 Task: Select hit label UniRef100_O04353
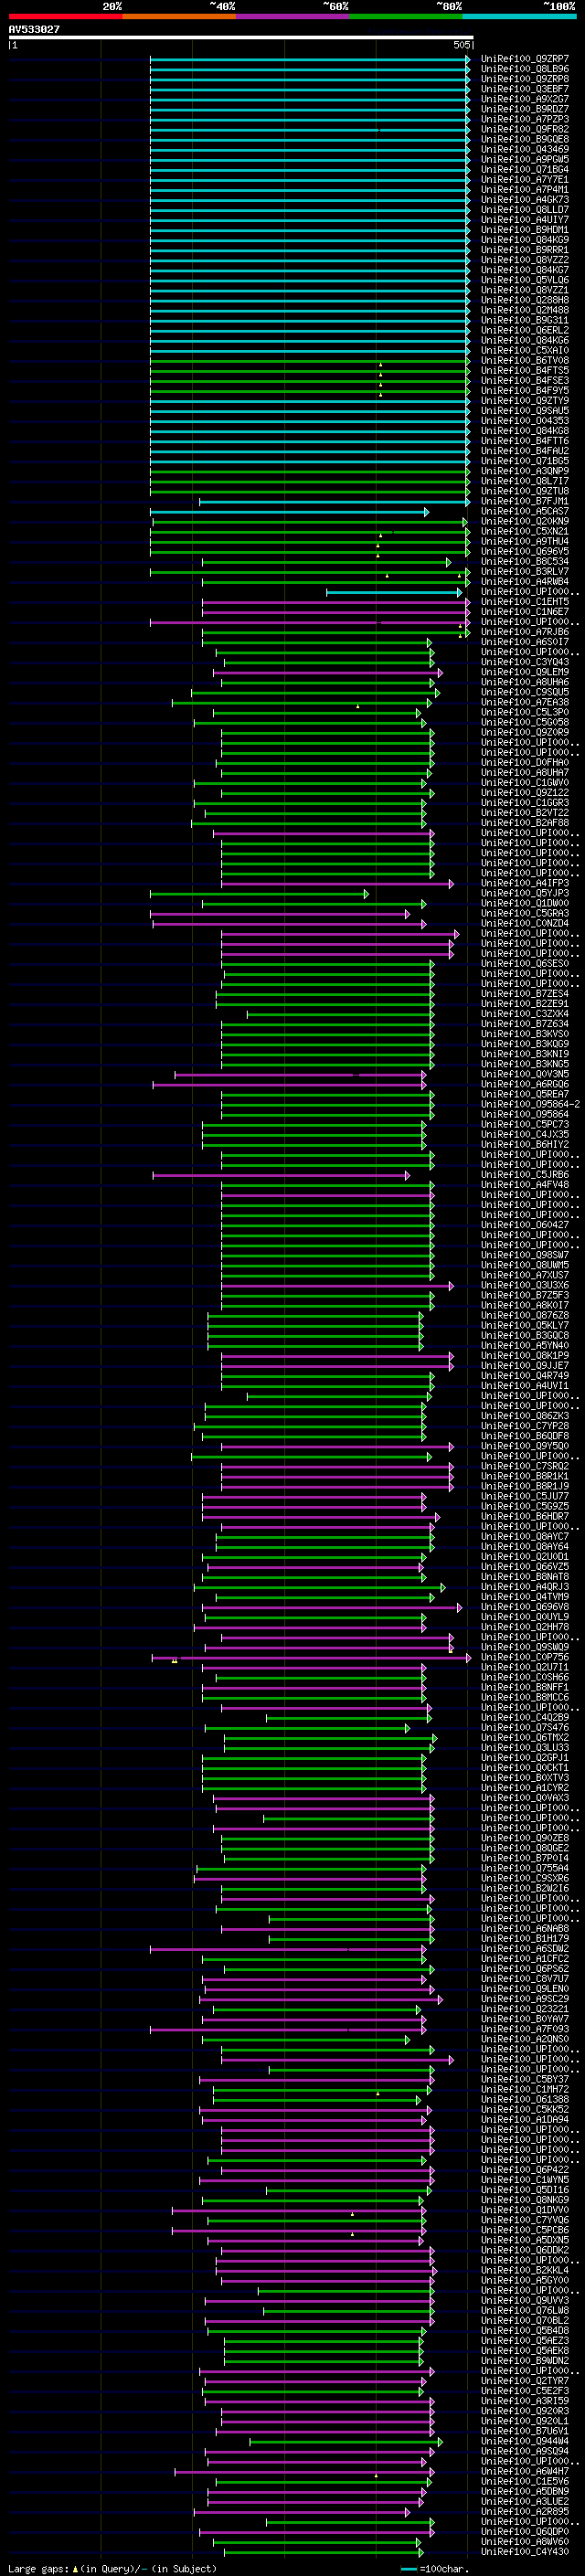[525, 421]
